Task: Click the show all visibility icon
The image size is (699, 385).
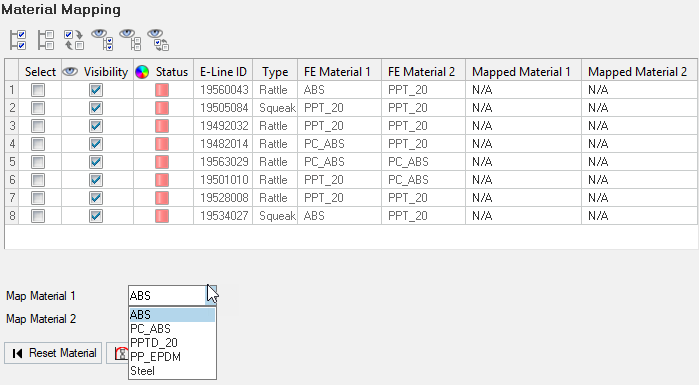Action: (x=102, y=40)
